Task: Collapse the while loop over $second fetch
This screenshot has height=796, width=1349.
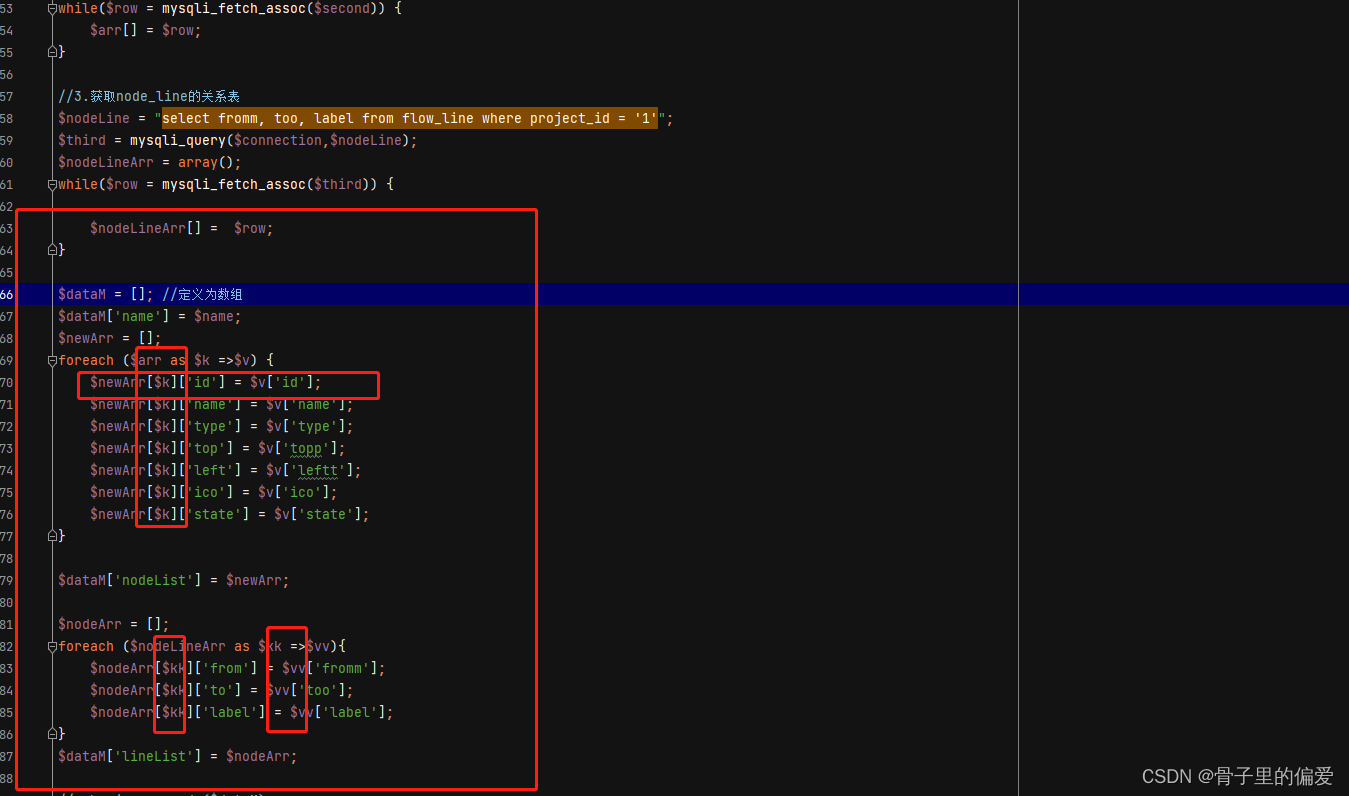Action: 52,8
